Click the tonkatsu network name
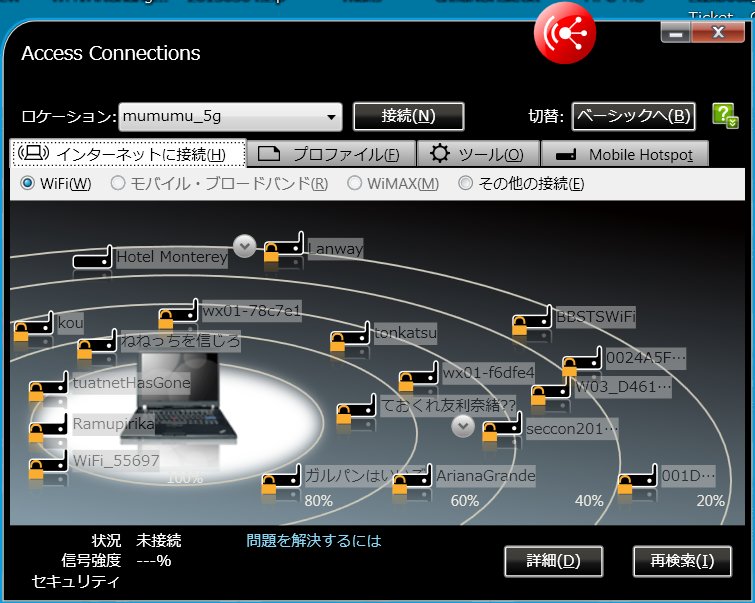755x603 pixels. [406, 333]
